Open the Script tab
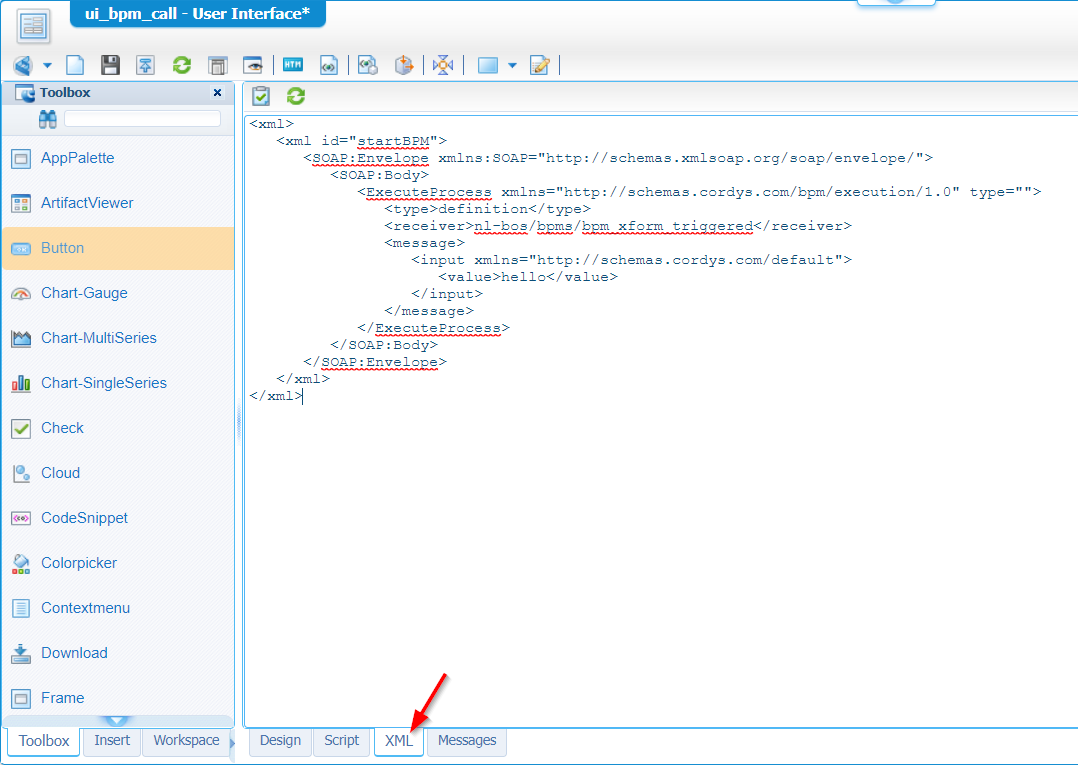The height and width of the screenshot is (765, 1078). tap(341, 741)
